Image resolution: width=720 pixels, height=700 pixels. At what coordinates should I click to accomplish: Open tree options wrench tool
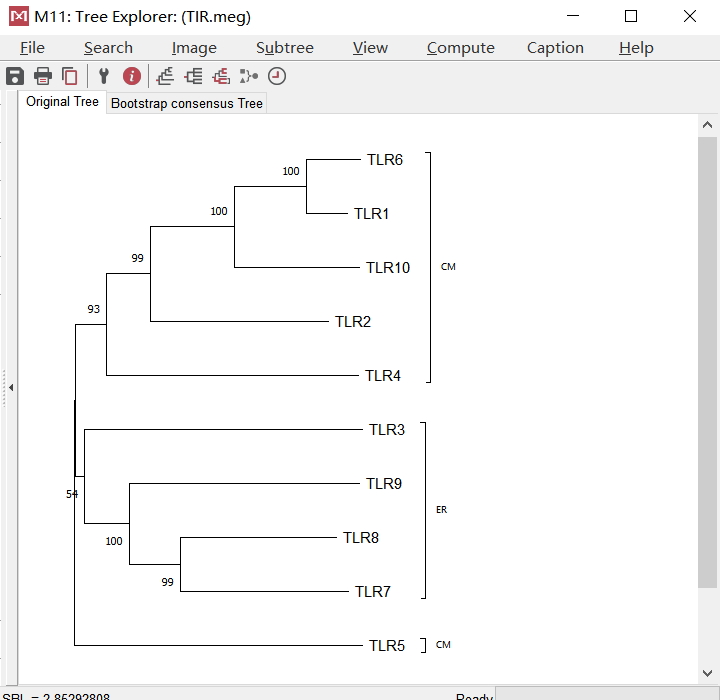tap(104, 76)
